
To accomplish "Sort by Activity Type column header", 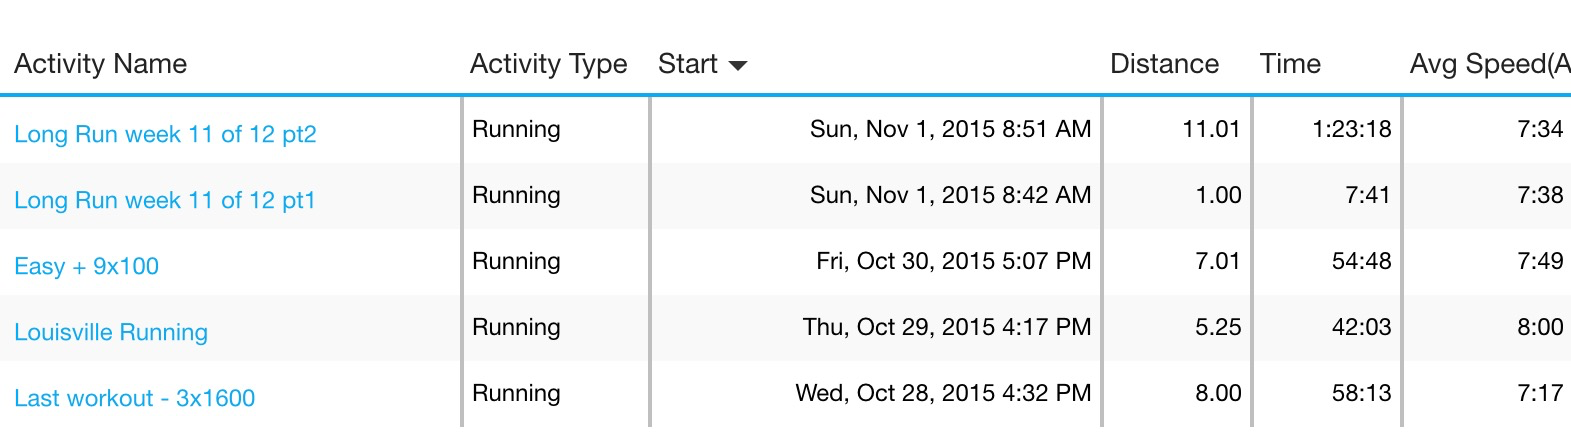I will tap(548, 64).
